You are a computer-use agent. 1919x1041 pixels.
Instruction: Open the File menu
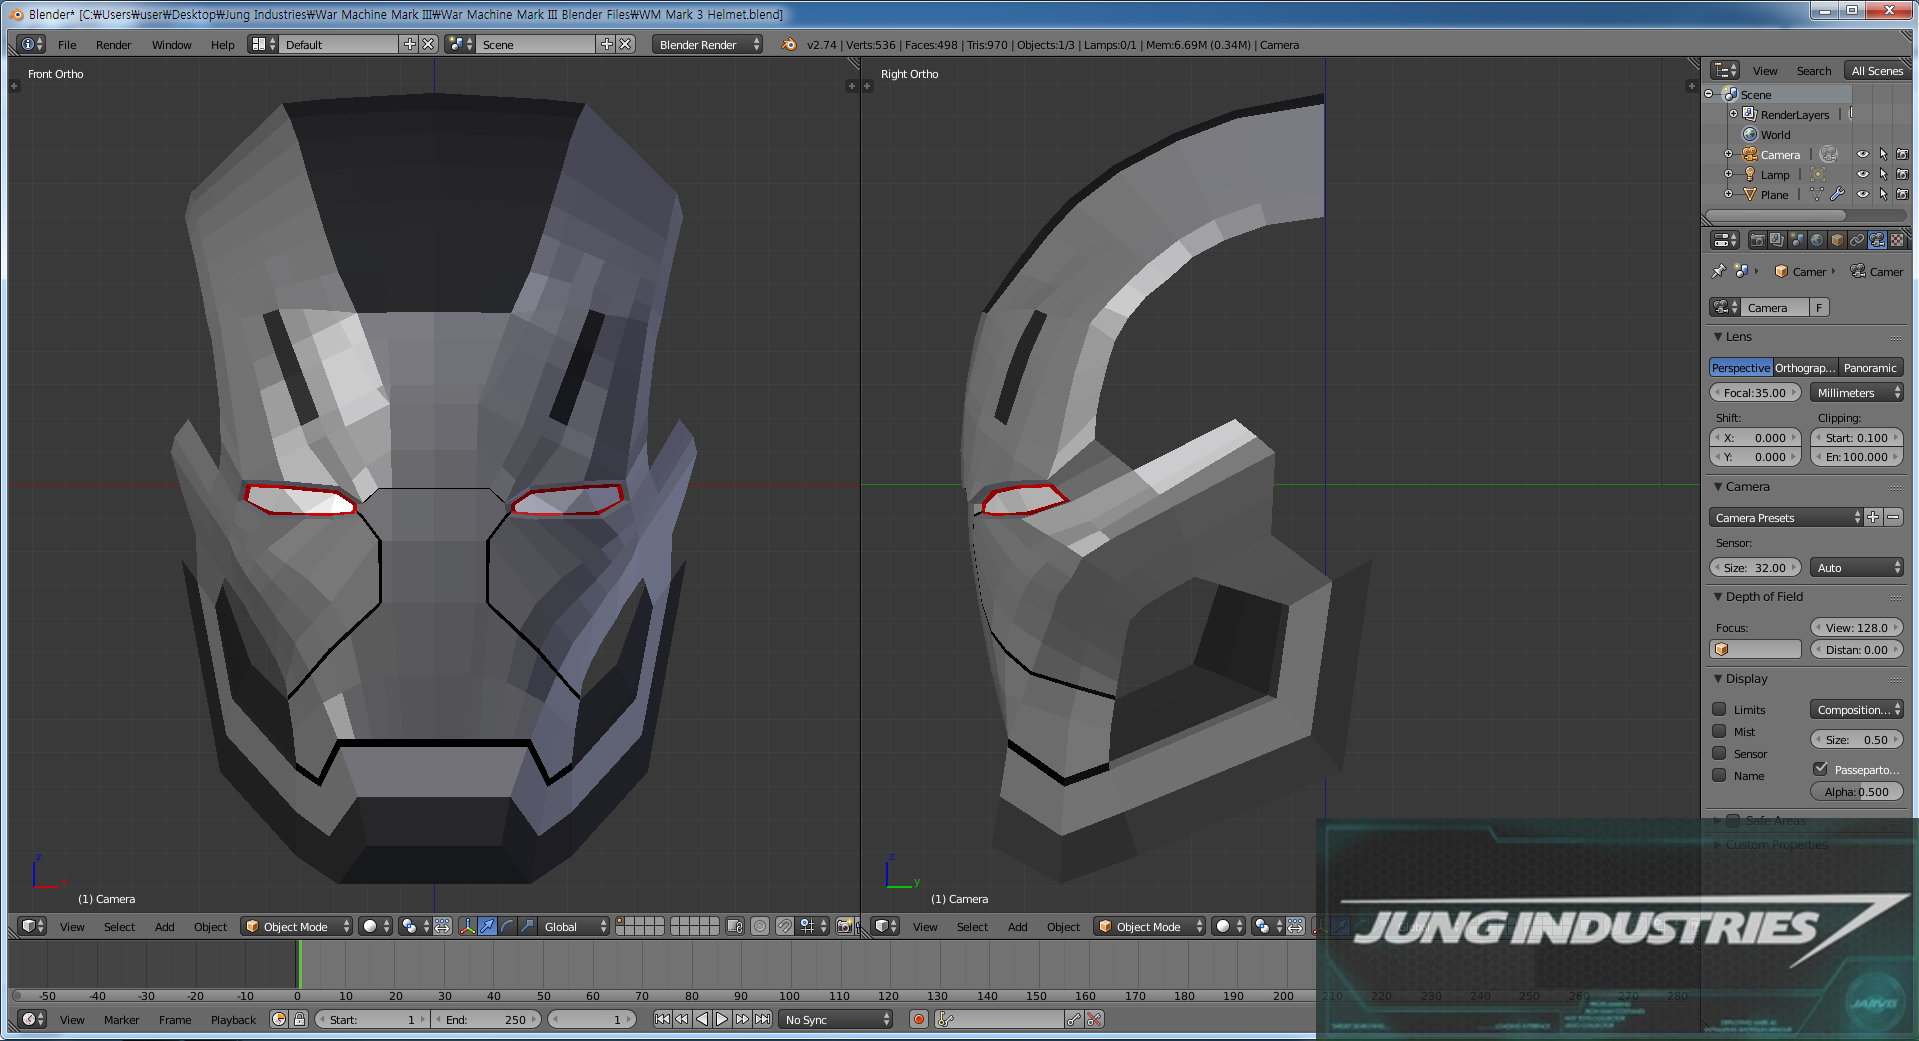pos(67,45)
